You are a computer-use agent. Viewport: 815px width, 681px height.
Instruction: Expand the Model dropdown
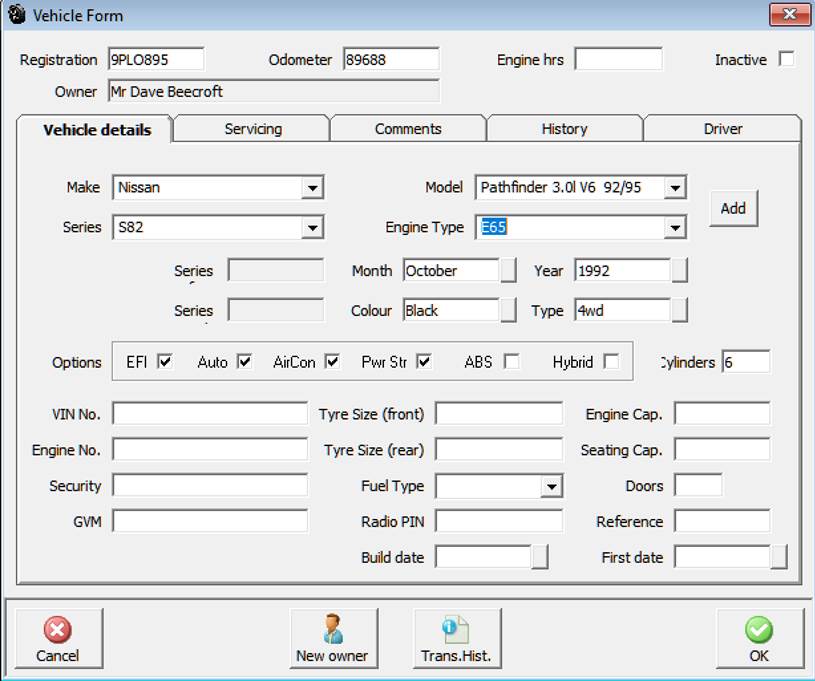pos(675,188)
